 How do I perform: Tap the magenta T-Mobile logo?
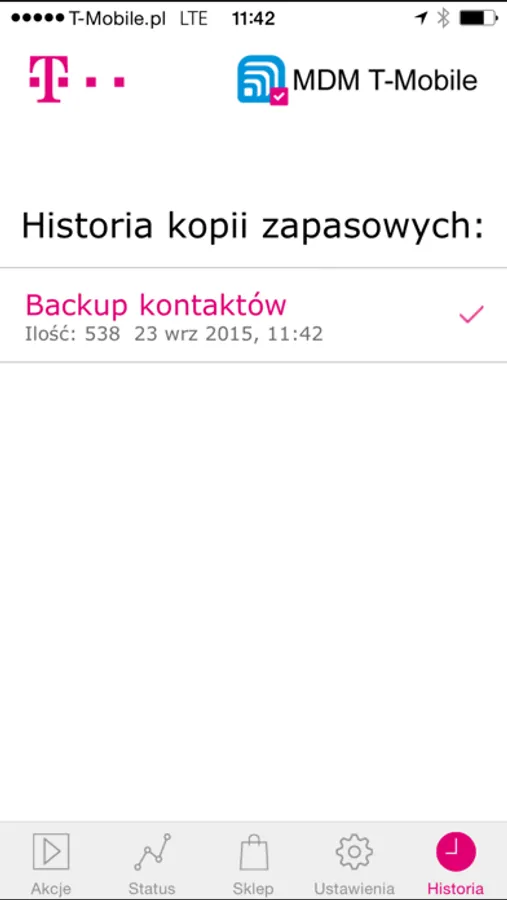pos(77,79)
